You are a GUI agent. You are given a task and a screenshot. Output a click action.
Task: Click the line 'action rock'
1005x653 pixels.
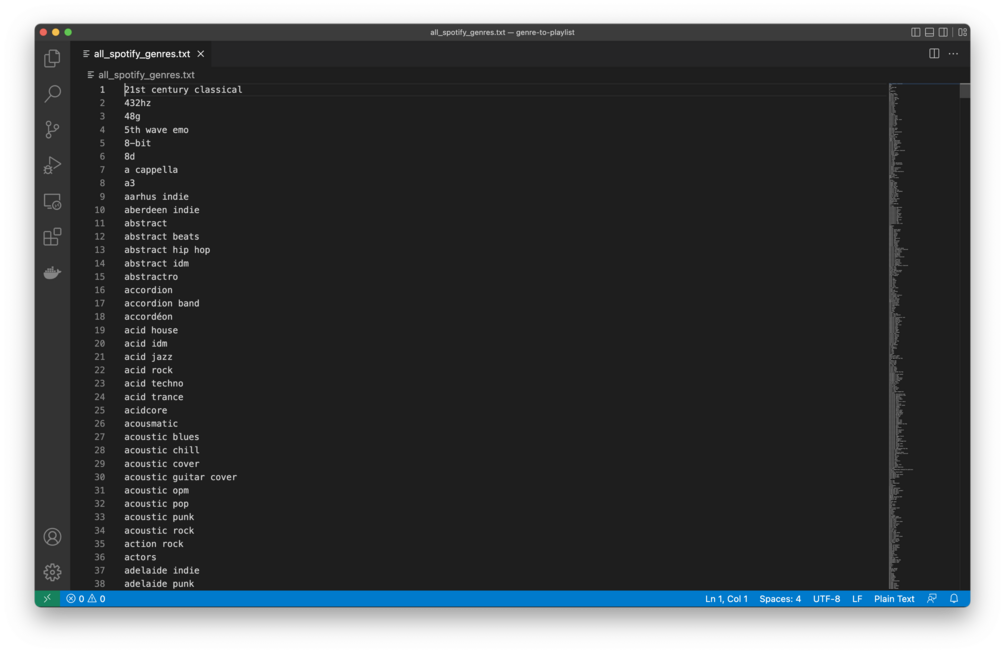pyautogui.click(x=154, y=544)
